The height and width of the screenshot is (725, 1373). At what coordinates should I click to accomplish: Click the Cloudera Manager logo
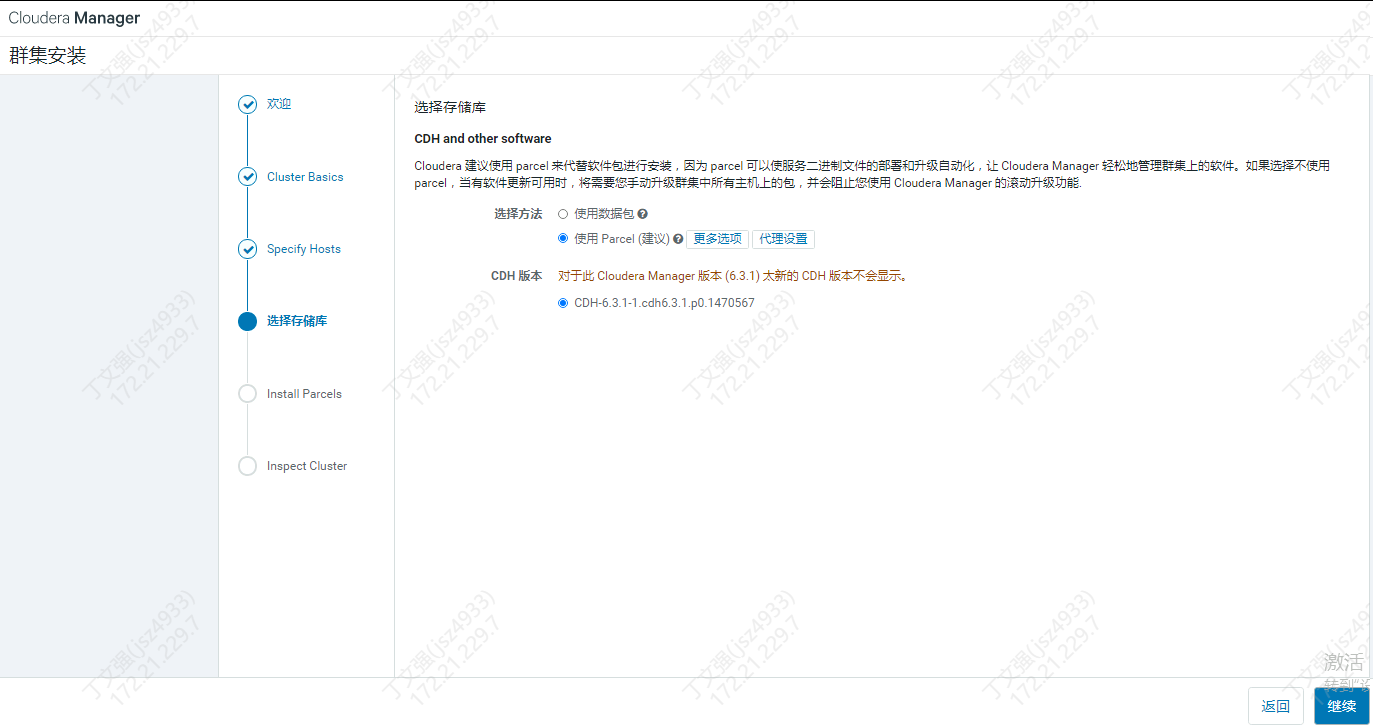(74, 18)
